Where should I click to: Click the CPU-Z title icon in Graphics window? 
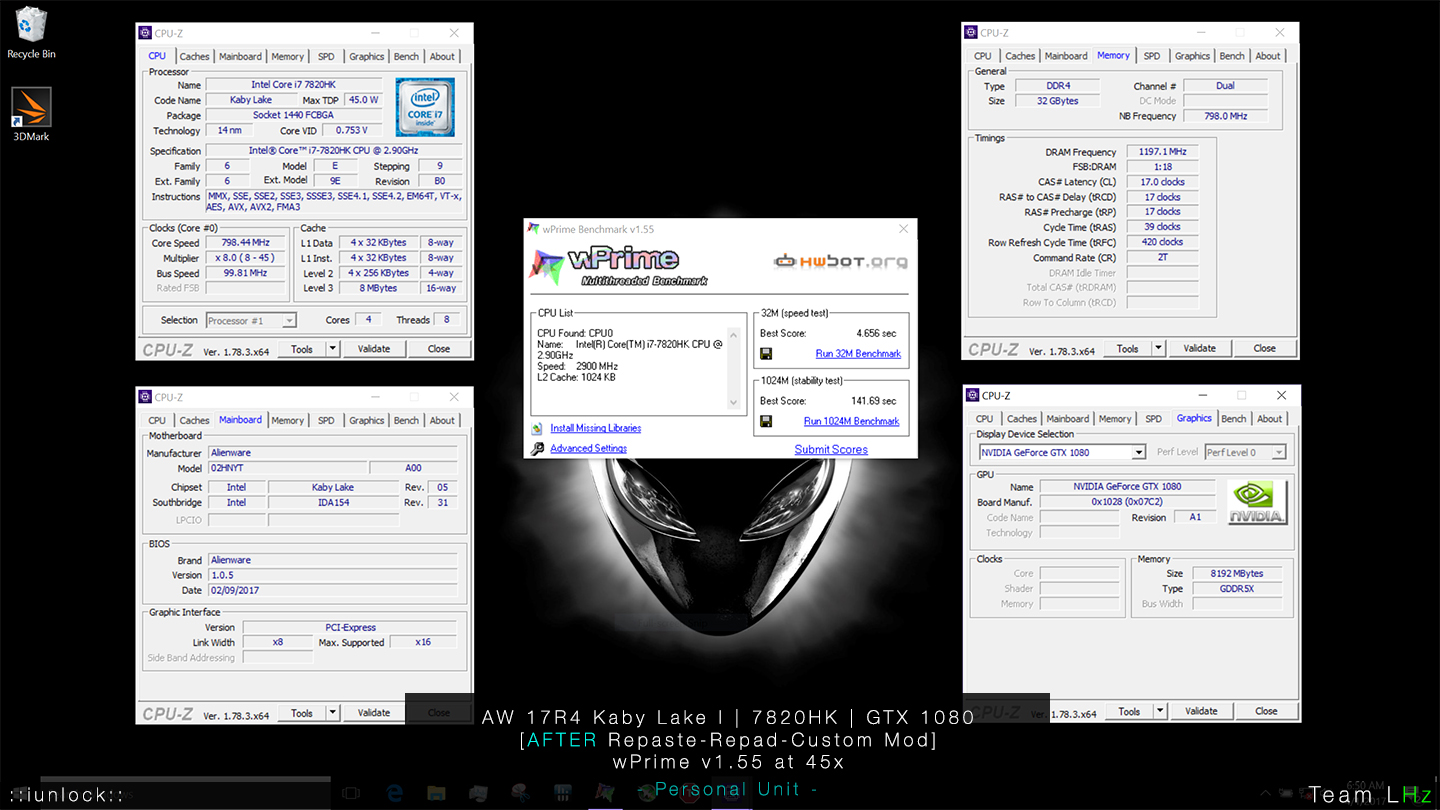pos(974,396)
